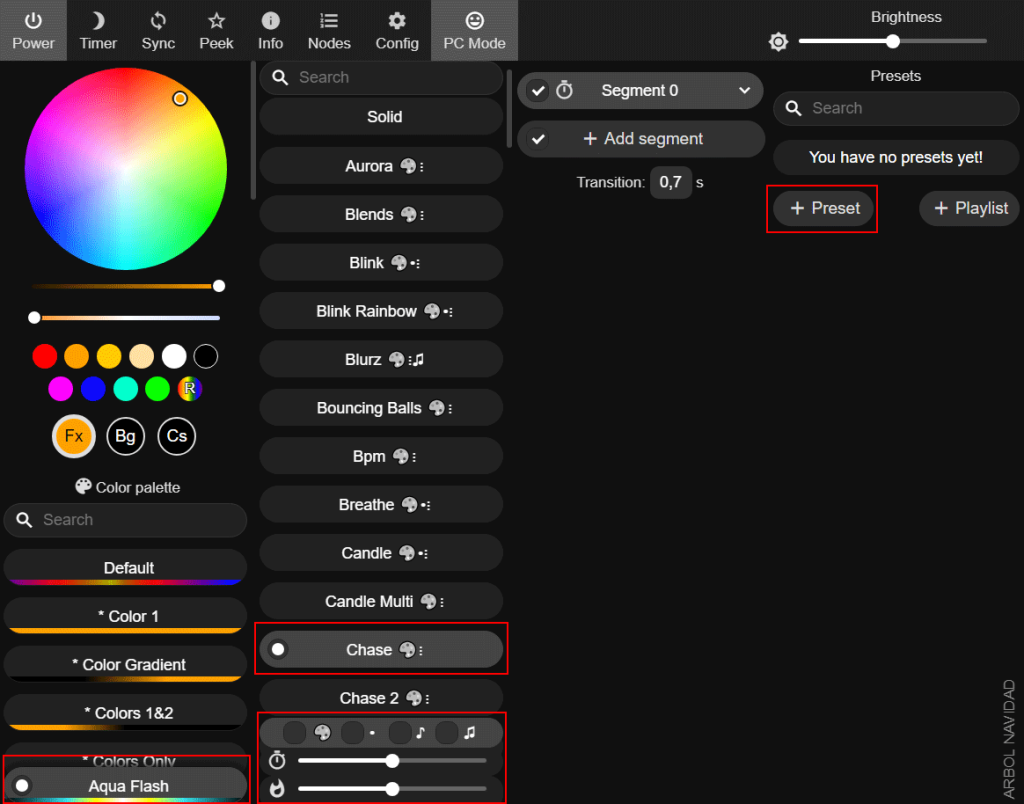Open the Config settings
The image size is (1024, 804).
click(x=397, y=31)
